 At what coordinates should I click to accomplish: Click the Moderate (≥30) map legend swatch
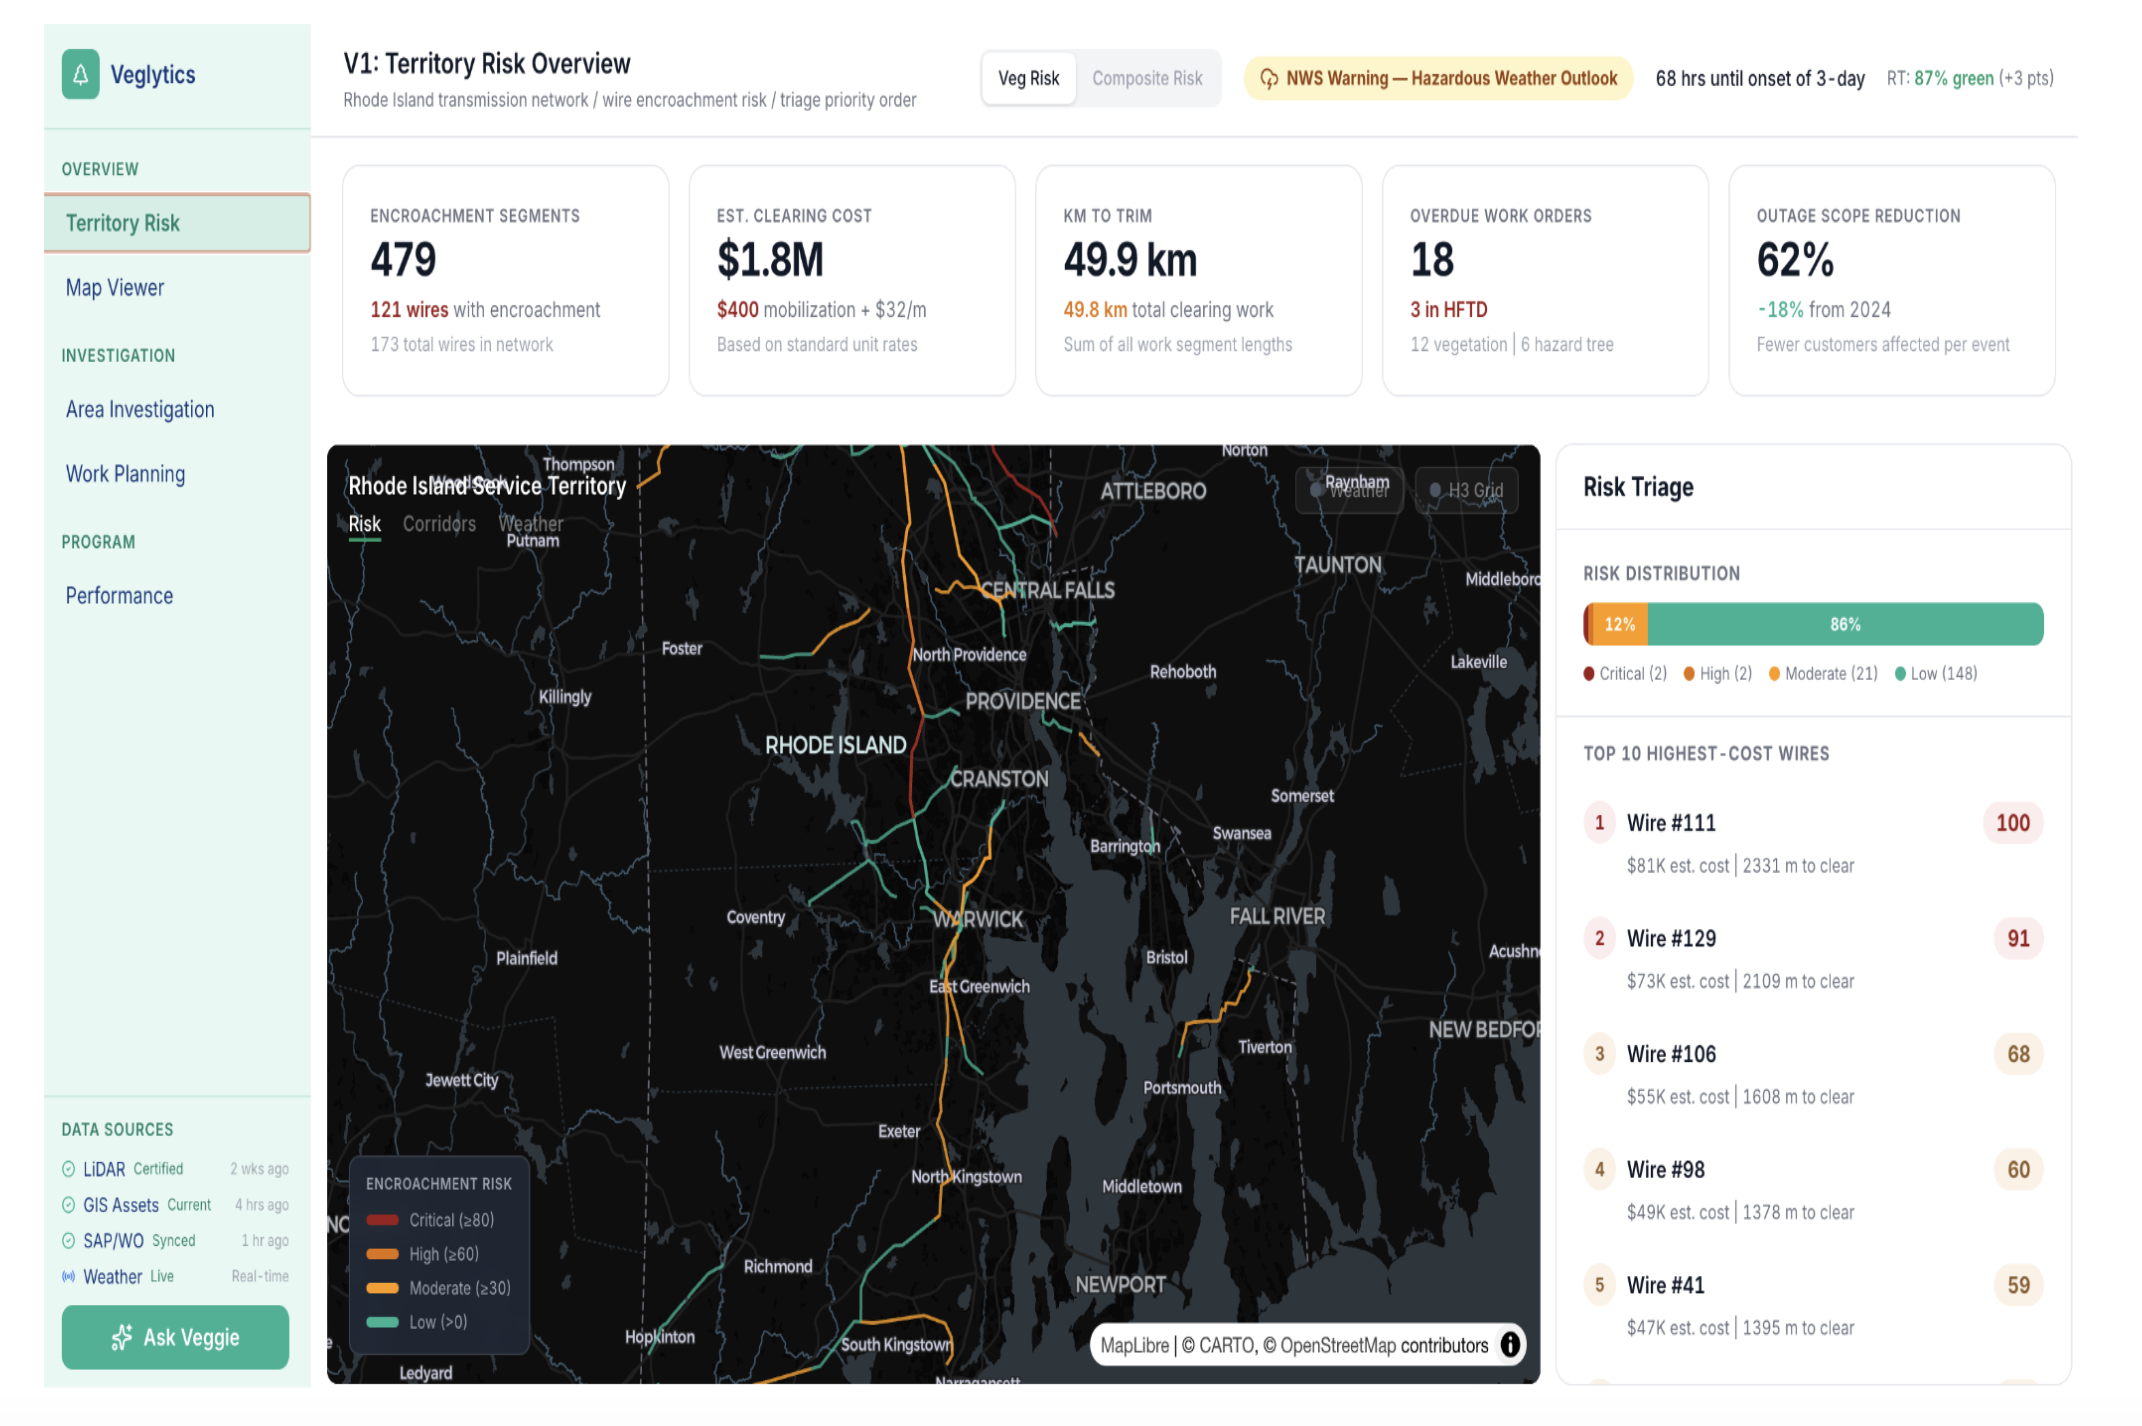[x=382, y=1288]
